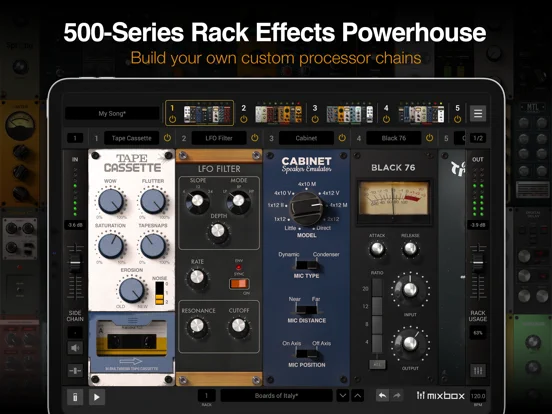Adjust the ATTACK knob on Black 76
This screenshot has height=414, width=552.
[377, 249]
